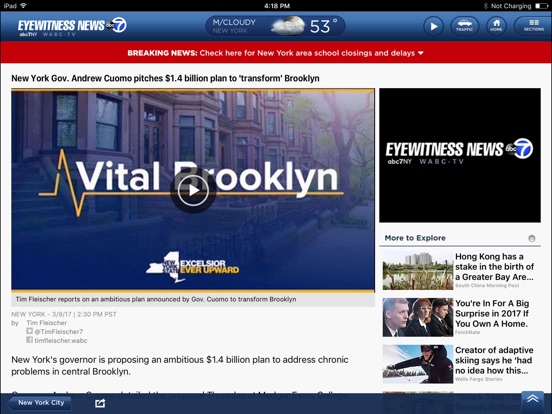Click the More to Explore heading
The height and width of the screenshot is (414, 552).
click(415, 238)
